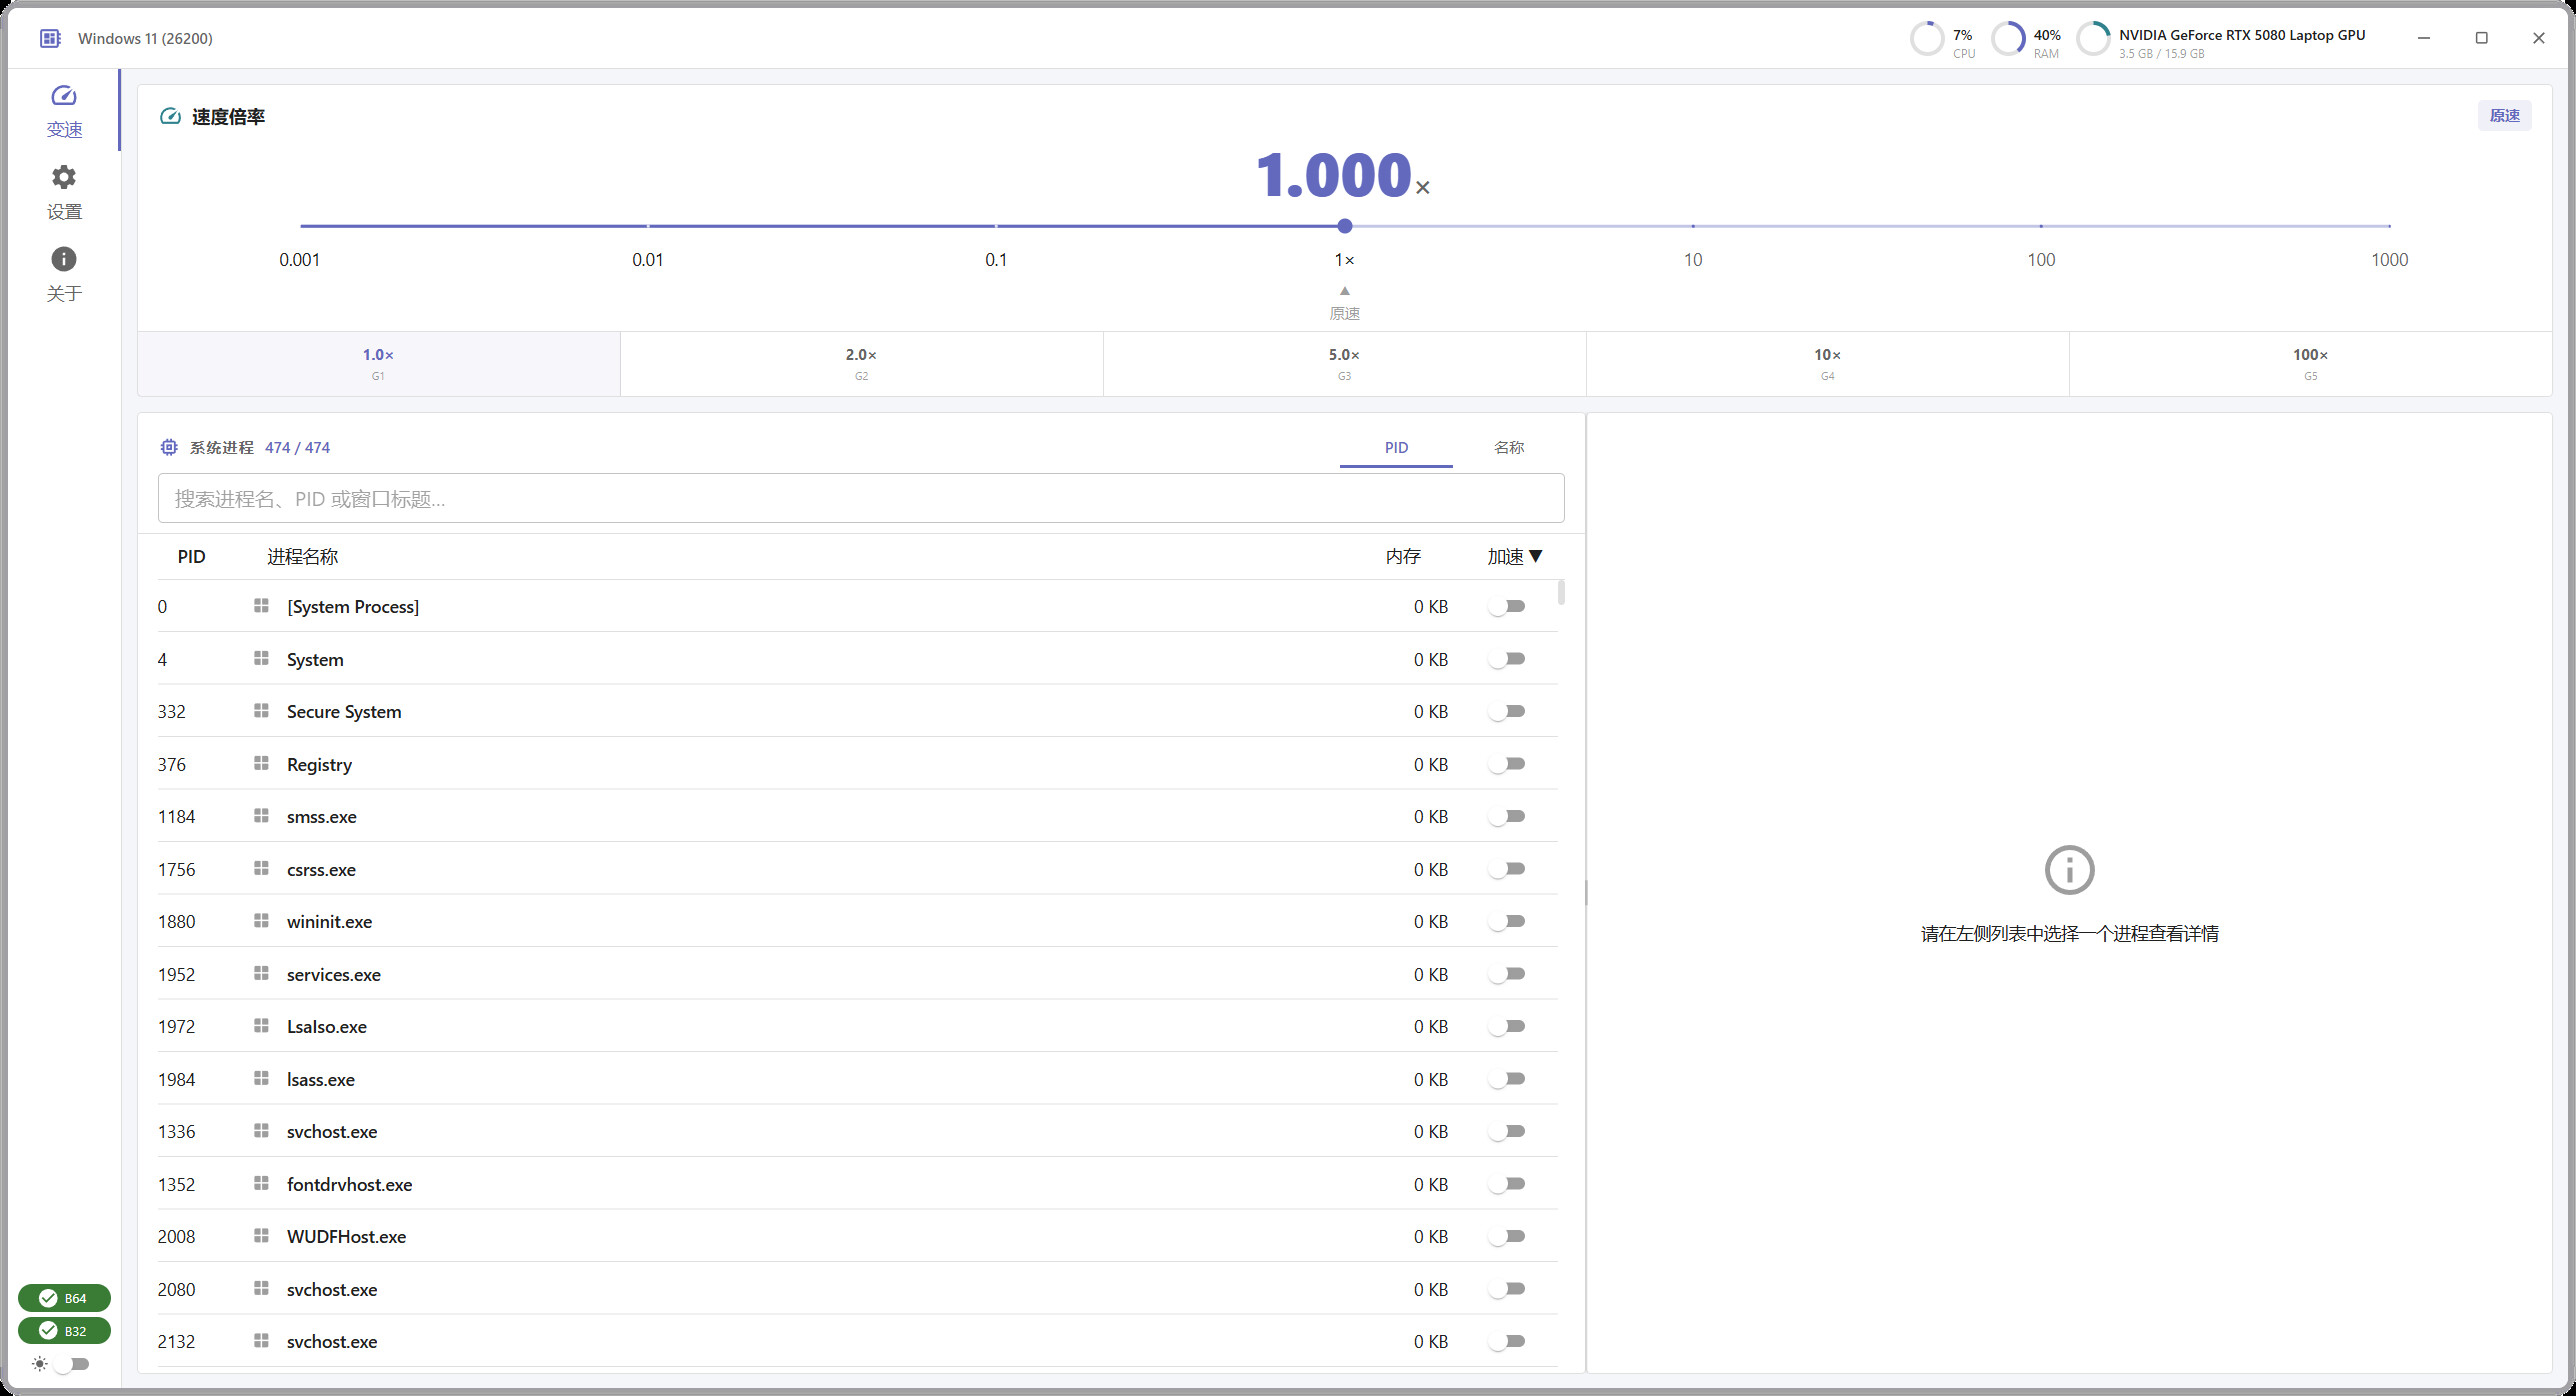The width and height of the screenshot is (2576, 1396).
Task: Toggle acceleration for services.exe
Action: [1507, 974]
